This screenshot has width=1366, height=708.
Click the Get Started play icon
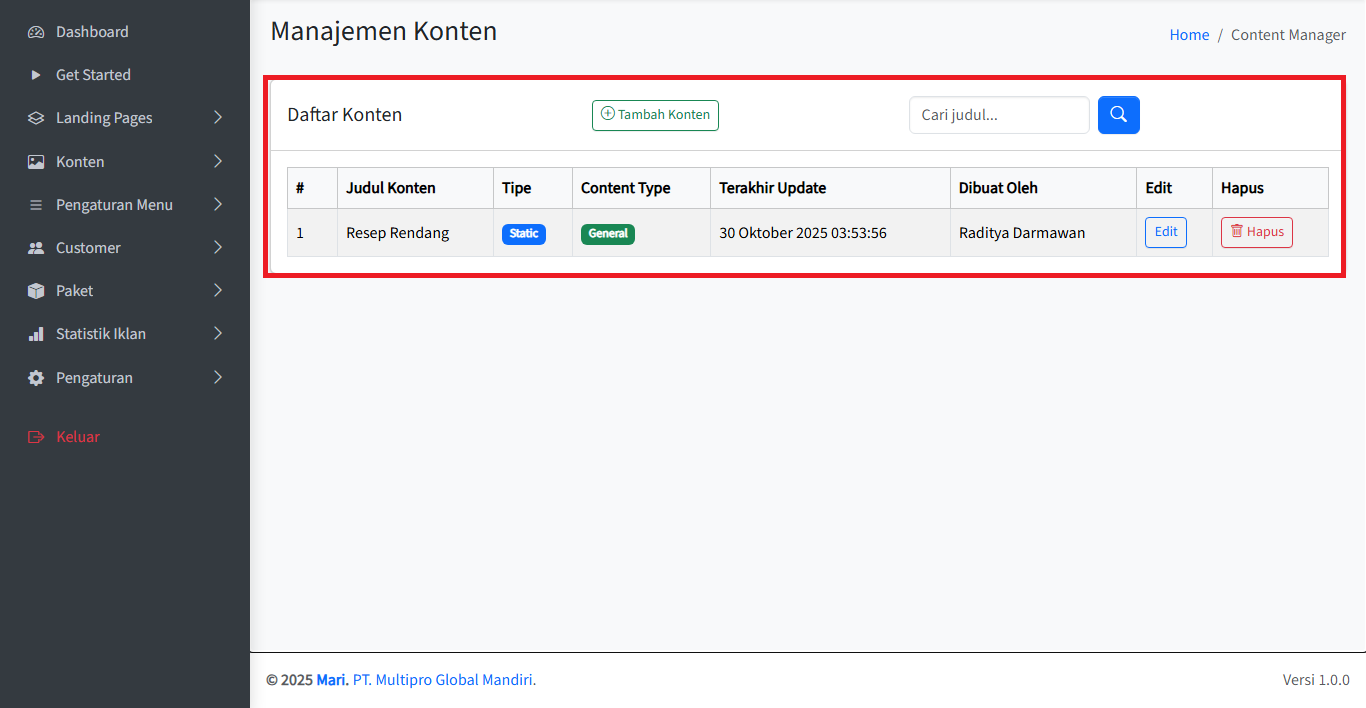(x=36, y=75)
